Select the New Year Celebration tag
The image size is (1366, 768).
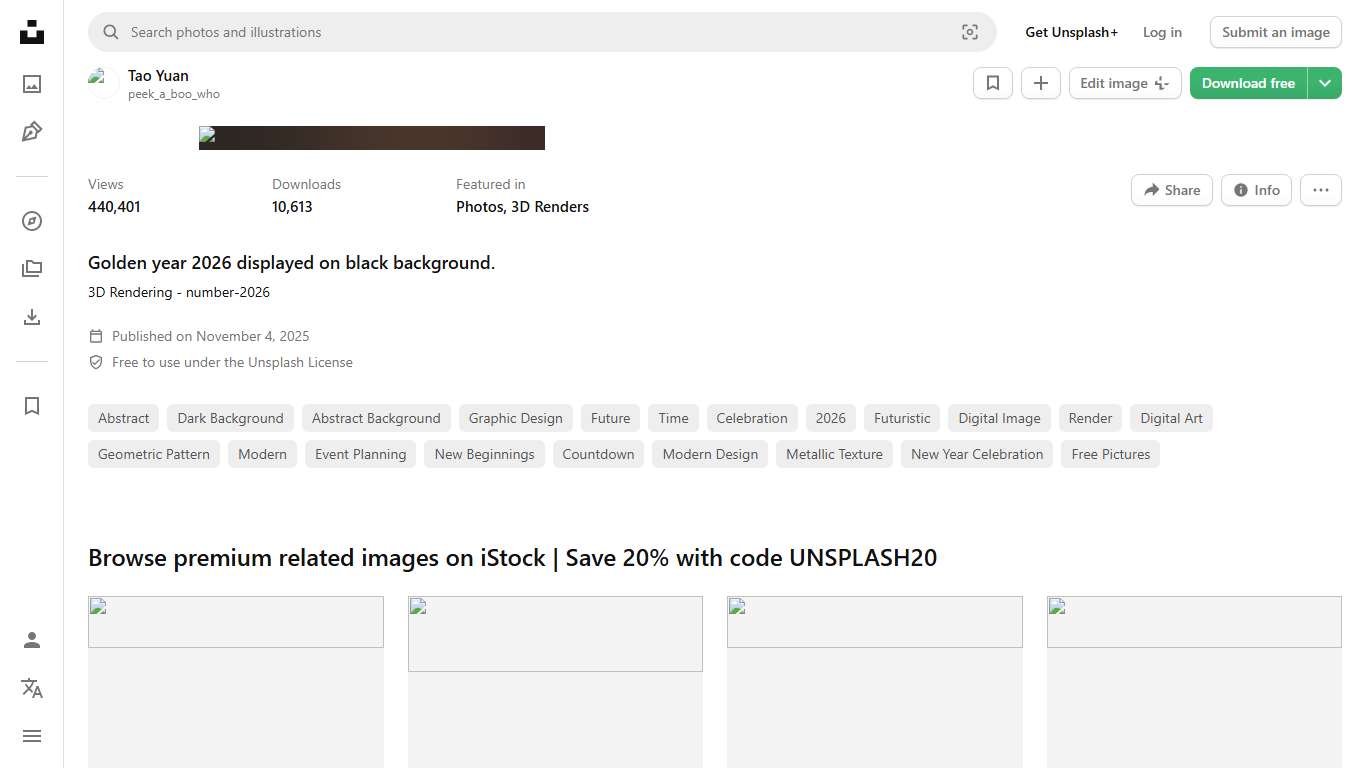[x=976, y=454]
